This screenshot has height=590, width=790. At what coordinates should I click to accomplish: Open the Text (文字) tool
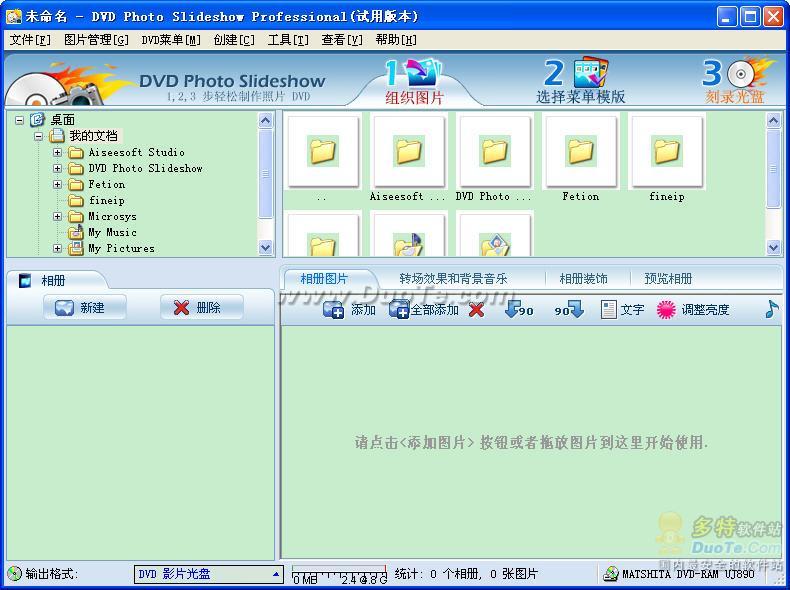pos(622,309)
